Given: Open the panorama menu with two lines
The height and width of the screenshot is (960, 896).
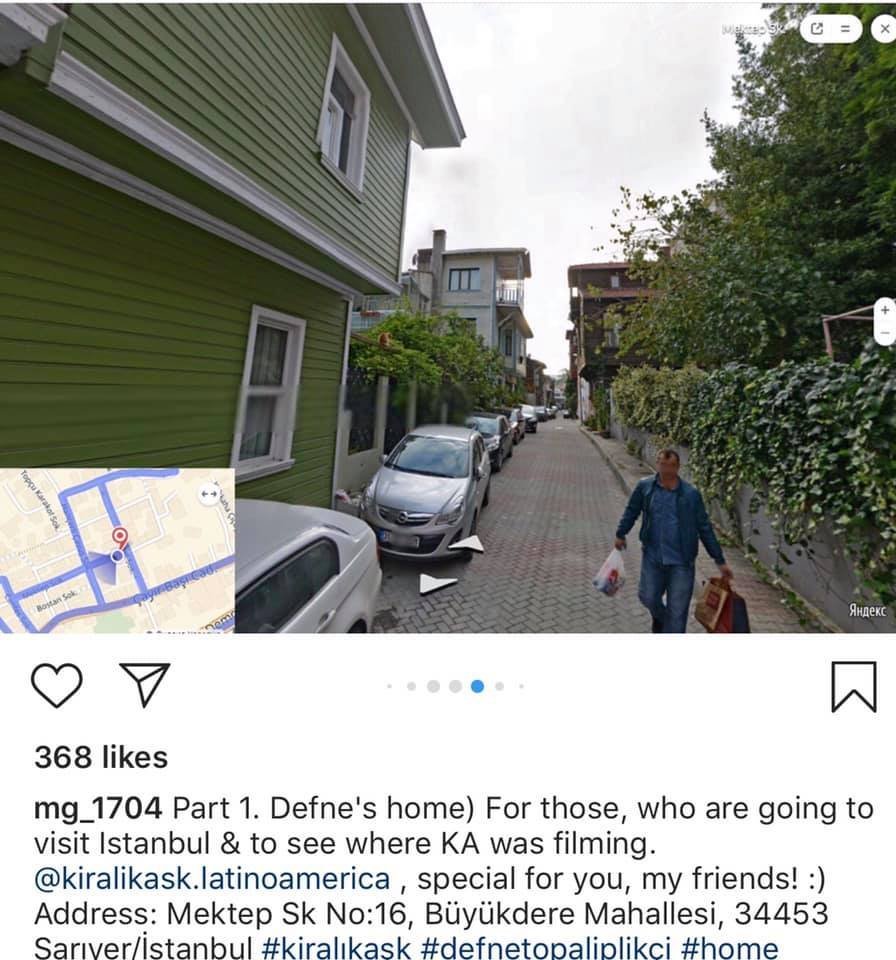Looking at the screenshot, I should pyautogui.click(x=845, y=29).
